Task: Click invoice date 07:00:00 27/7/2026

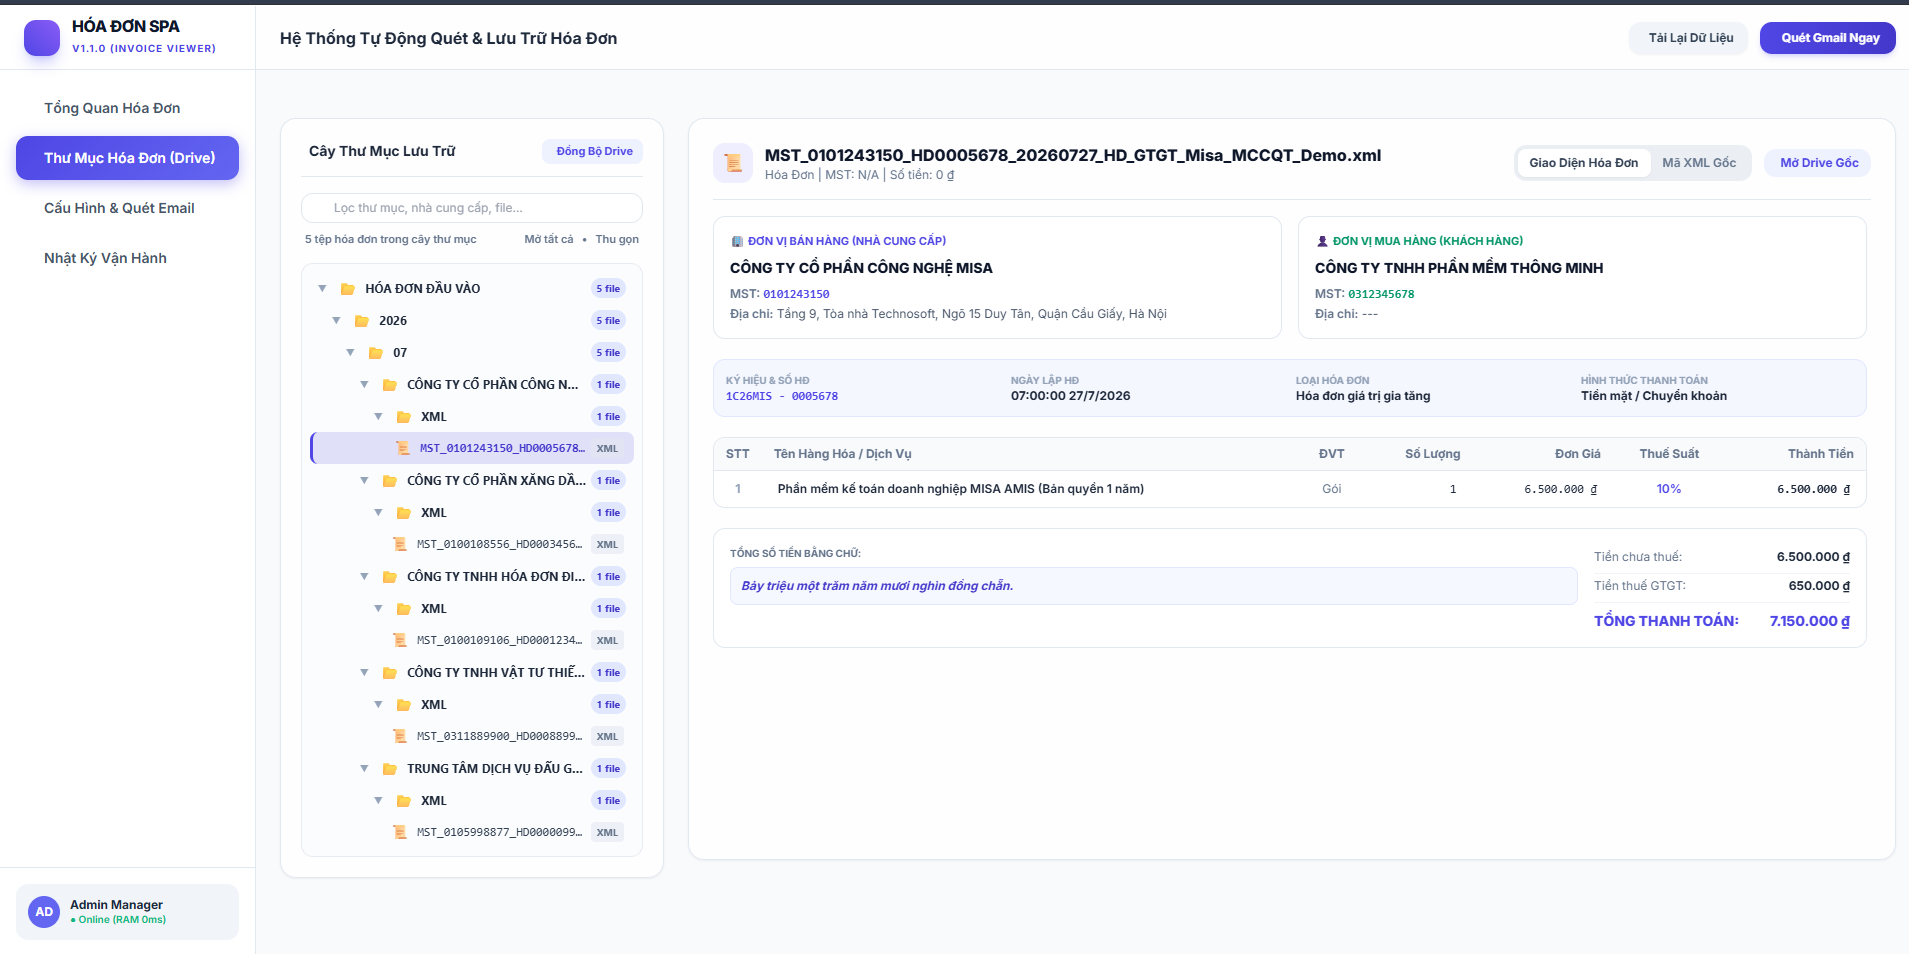Action: tap(1070, 396)
